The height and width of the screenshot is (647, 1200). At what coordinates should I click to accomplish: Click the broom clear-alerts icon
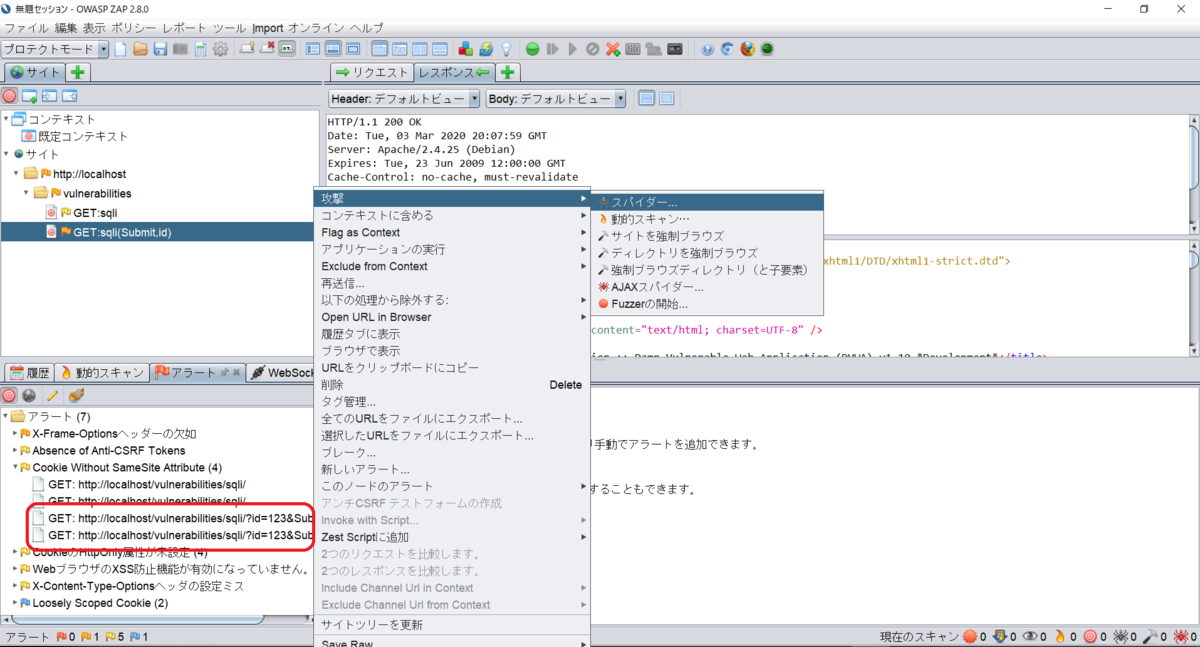(76, 396)
